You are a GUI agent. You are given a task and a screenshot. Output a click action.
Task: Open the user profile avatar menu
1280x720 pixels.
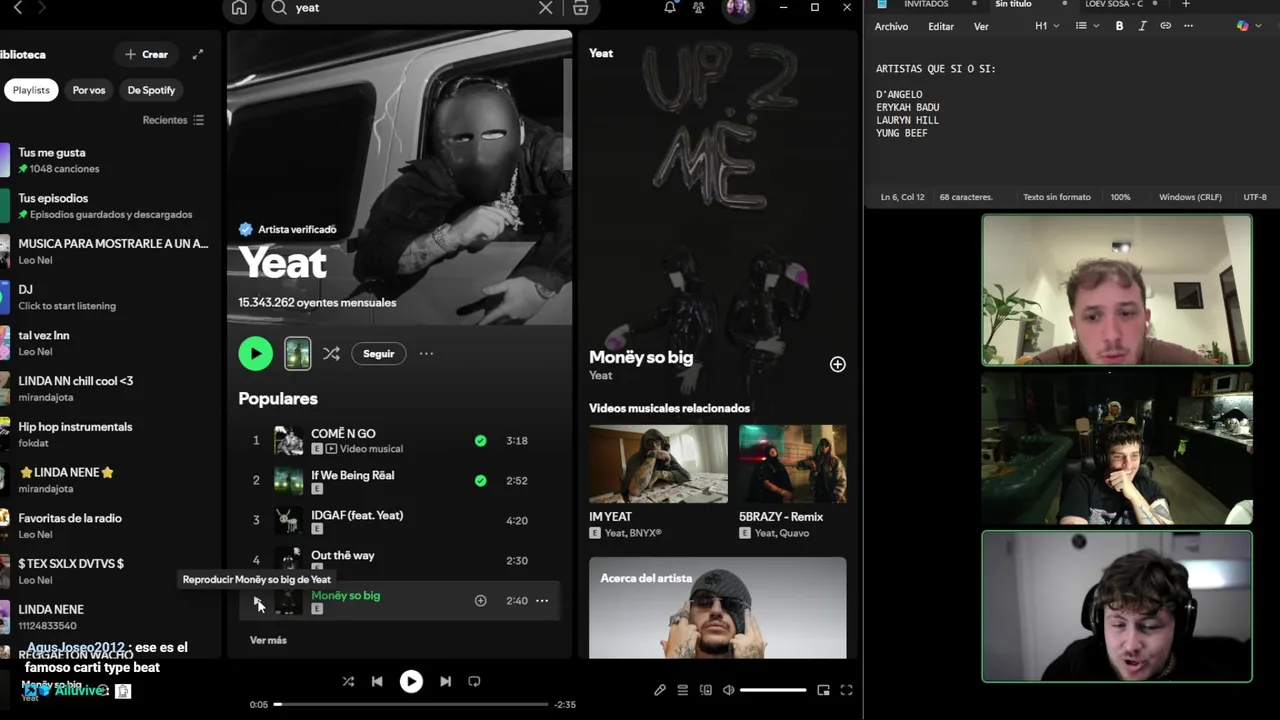coord(738,8)
